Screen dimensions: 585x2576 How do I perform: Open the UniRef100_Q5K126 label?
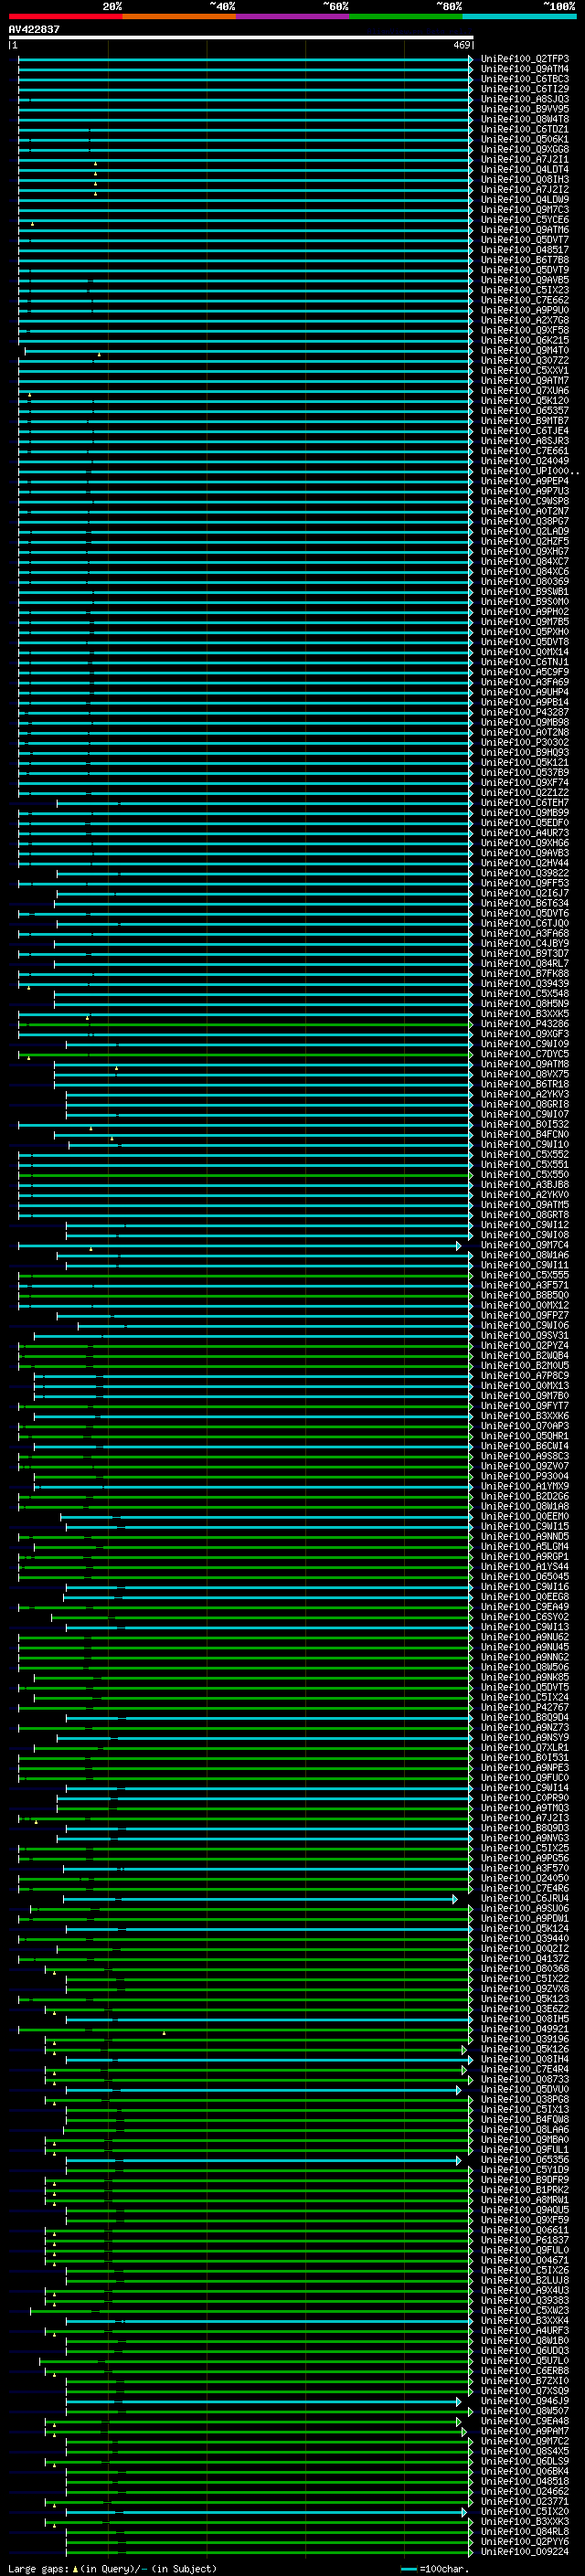pos(525,2049)
